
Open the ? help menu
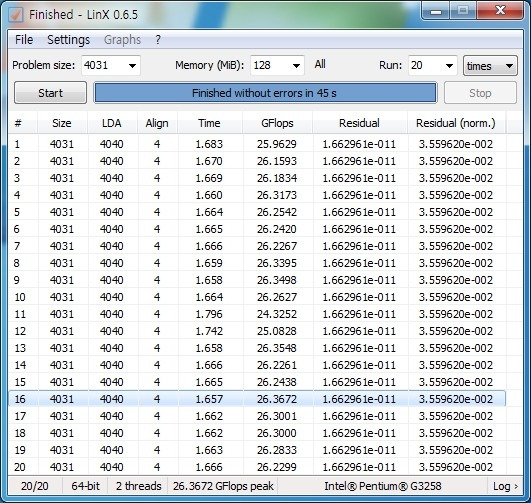coord(158,40)
